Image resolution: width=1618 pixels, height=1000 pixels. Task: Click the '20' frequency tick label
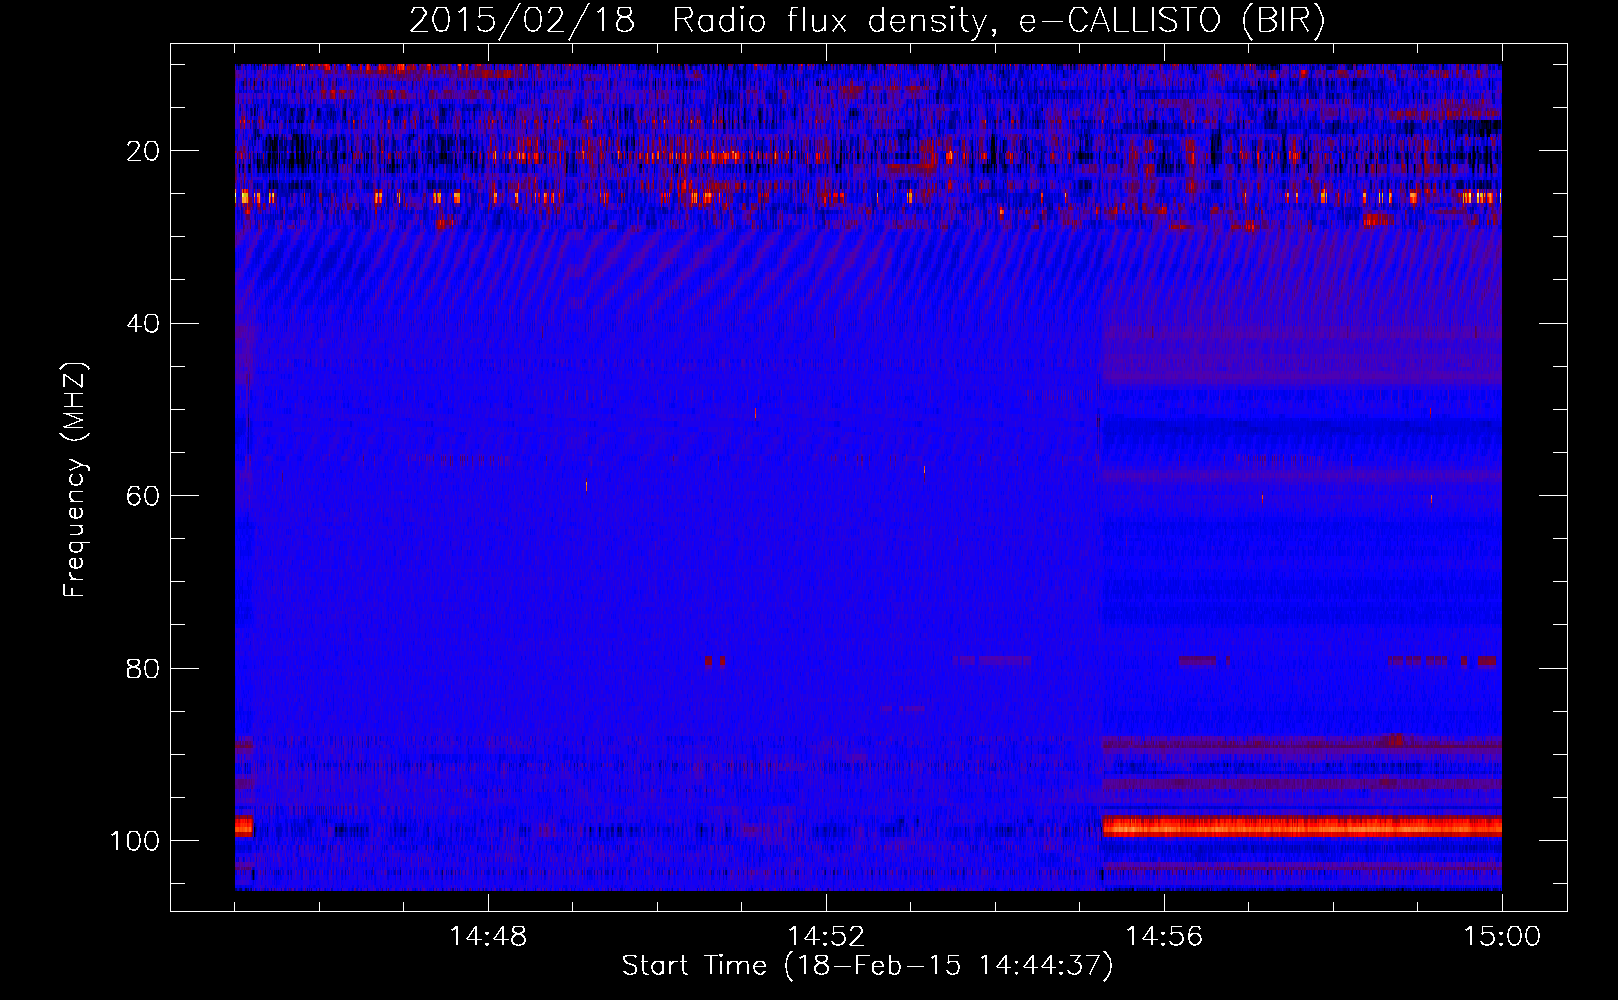pyautogui.click(x=143, y=151)
